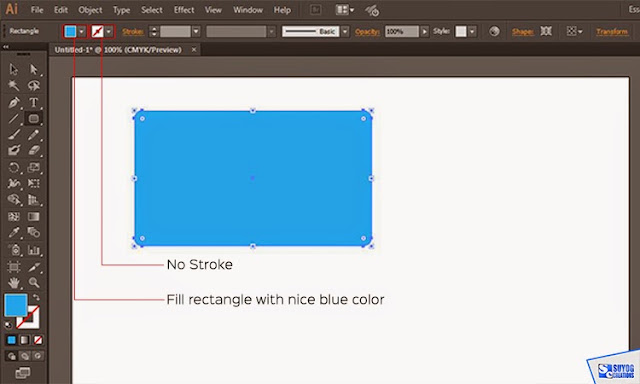Click the Transform panel link
Screen dimensions: 640x384
pos(611,31)
